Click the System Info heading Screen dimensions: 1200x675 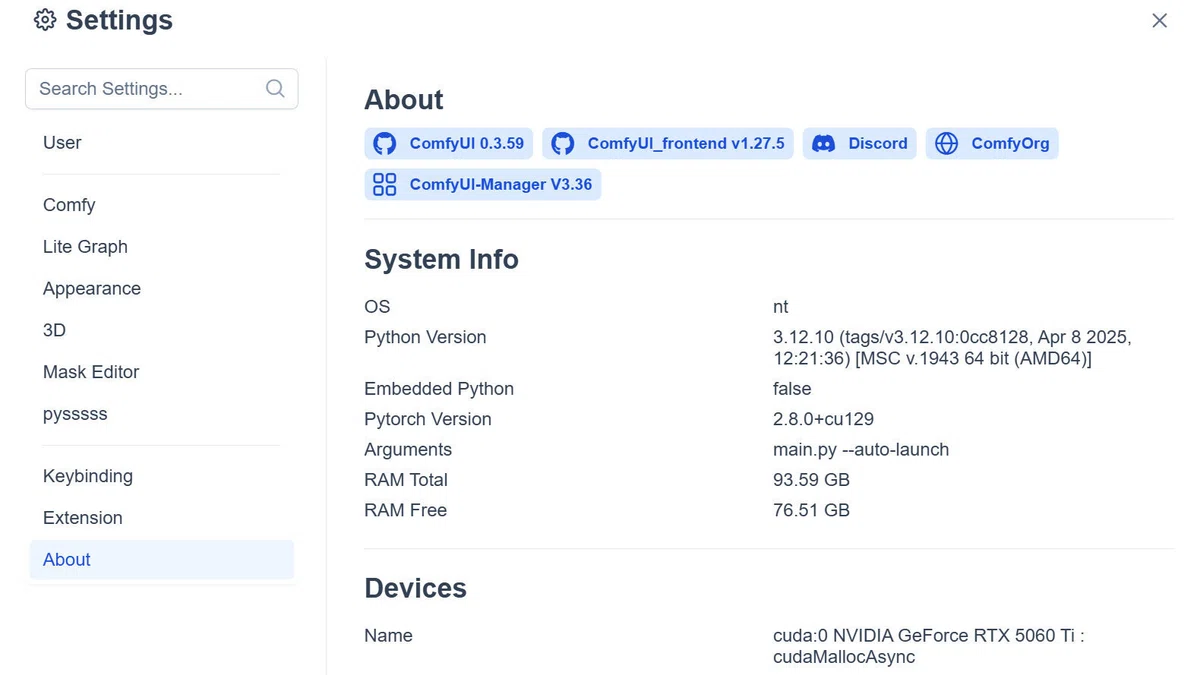[441, 260]
